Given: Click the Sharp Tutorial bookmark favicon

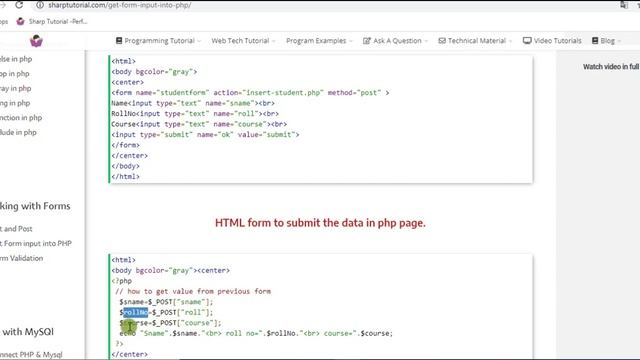Looking at the screenshot, I should pyautogui.click(x=20, y=22).
